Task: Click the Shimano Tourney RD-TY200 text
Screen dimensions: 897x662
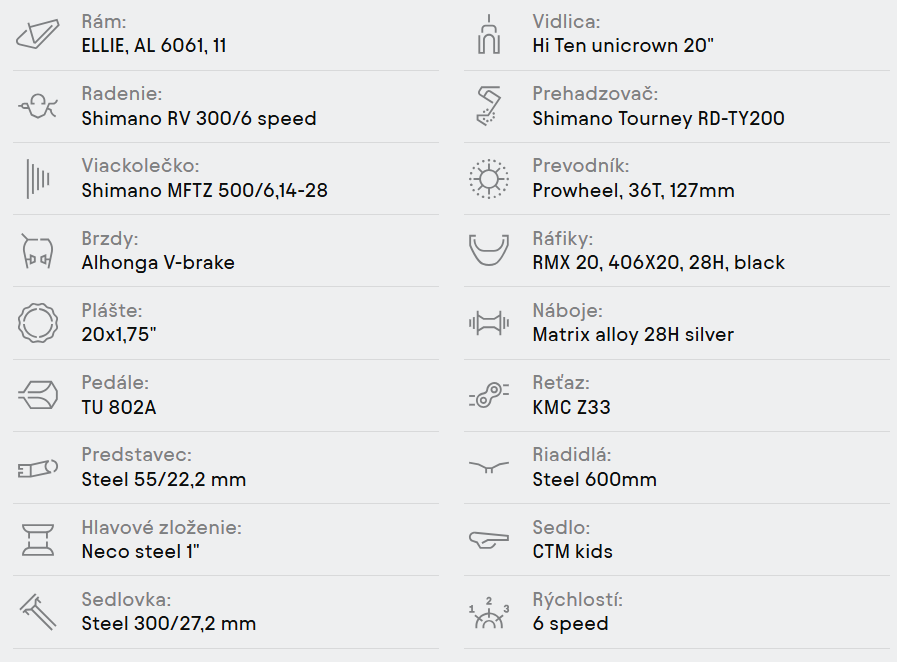Action: click(x=658, y=118)
